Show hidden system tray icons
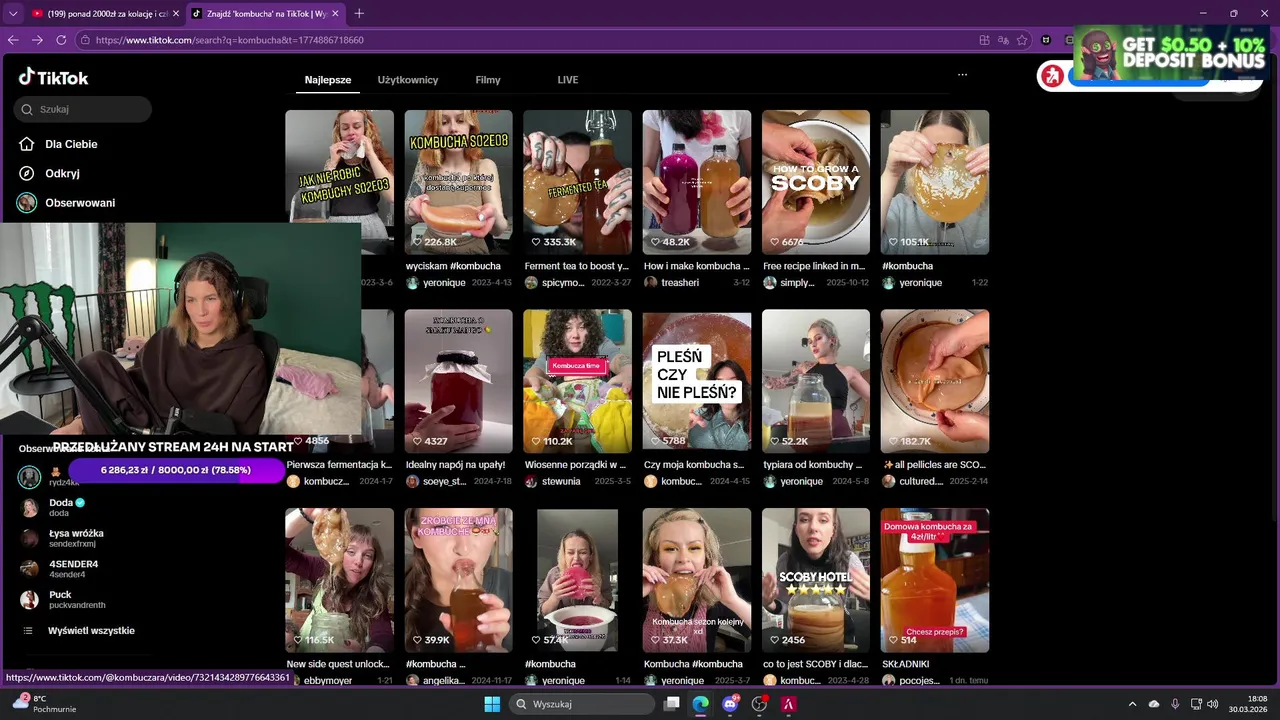The image size is (1280, 720). [1132, 704]
